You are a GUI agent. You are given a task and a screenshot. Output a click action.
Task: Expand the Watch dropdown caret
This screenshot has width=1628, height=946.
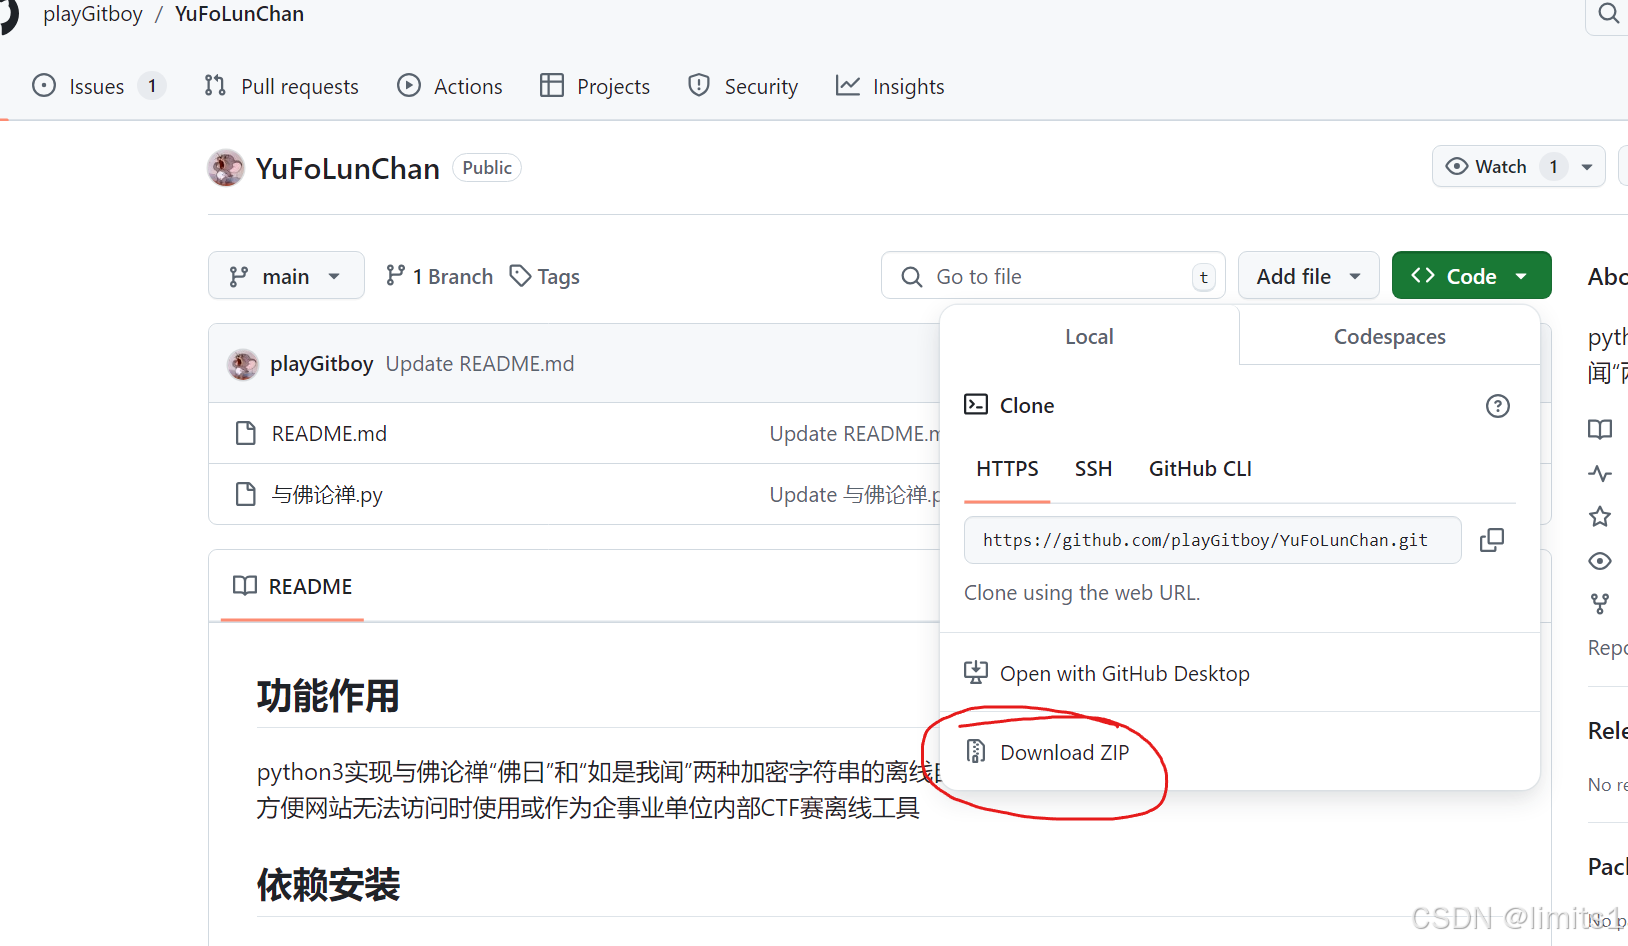click(x=1587, y=167)
